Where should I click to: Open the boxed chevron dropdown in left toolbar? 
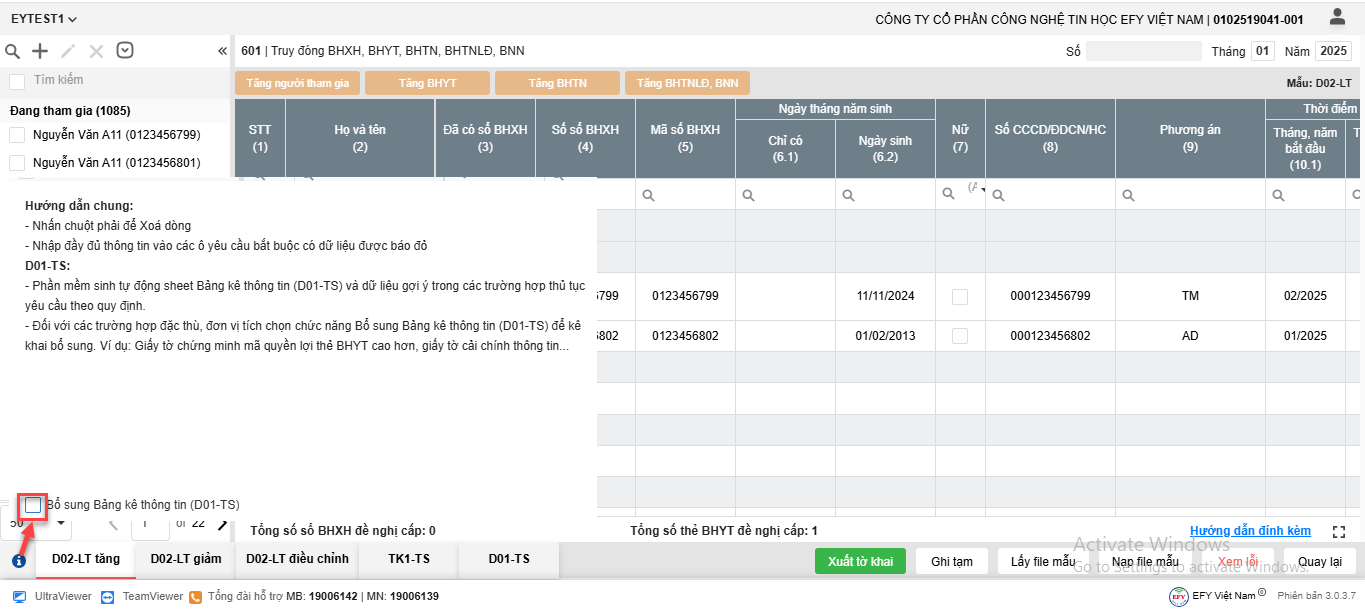click(125, 51)
